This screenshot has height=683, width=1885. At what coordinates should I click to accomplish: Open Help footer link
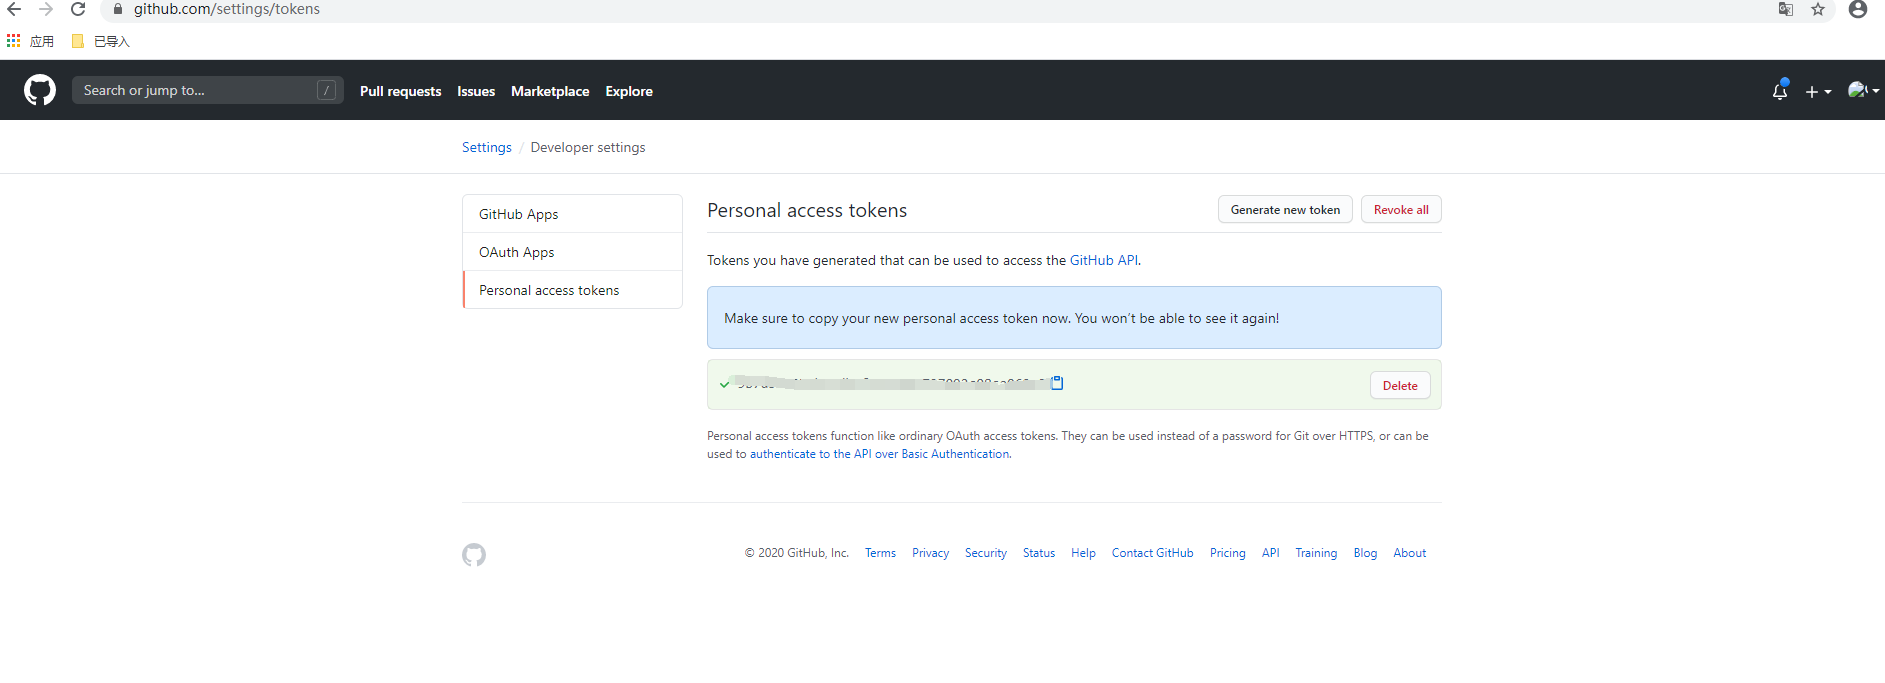coord(1083,553)
